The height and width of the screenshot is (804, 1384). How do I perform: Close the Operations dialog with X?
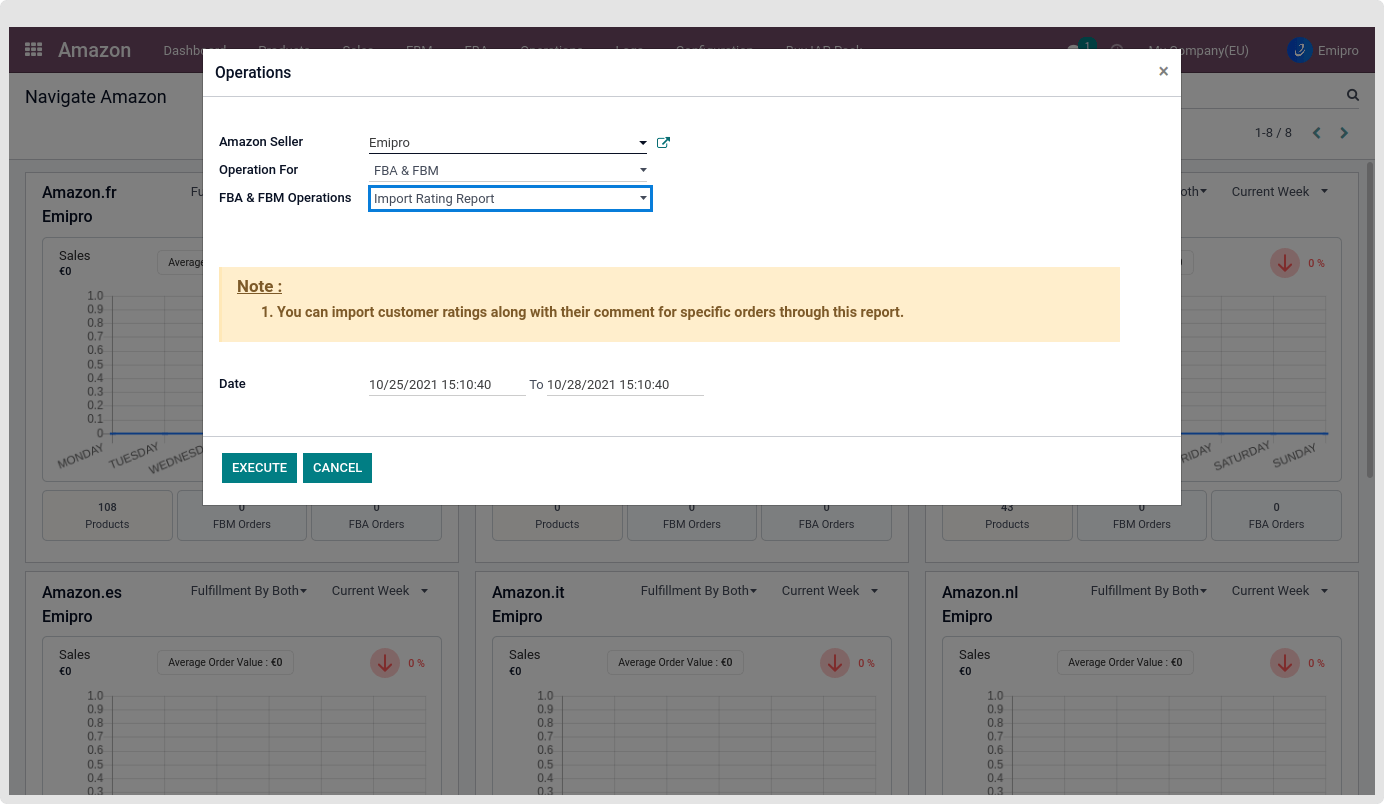[1163, 72]
